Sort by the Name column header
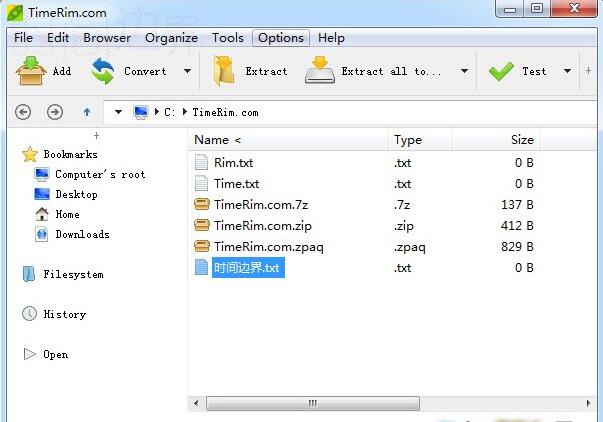The image size is (603, 422). [x=287, y=140]
